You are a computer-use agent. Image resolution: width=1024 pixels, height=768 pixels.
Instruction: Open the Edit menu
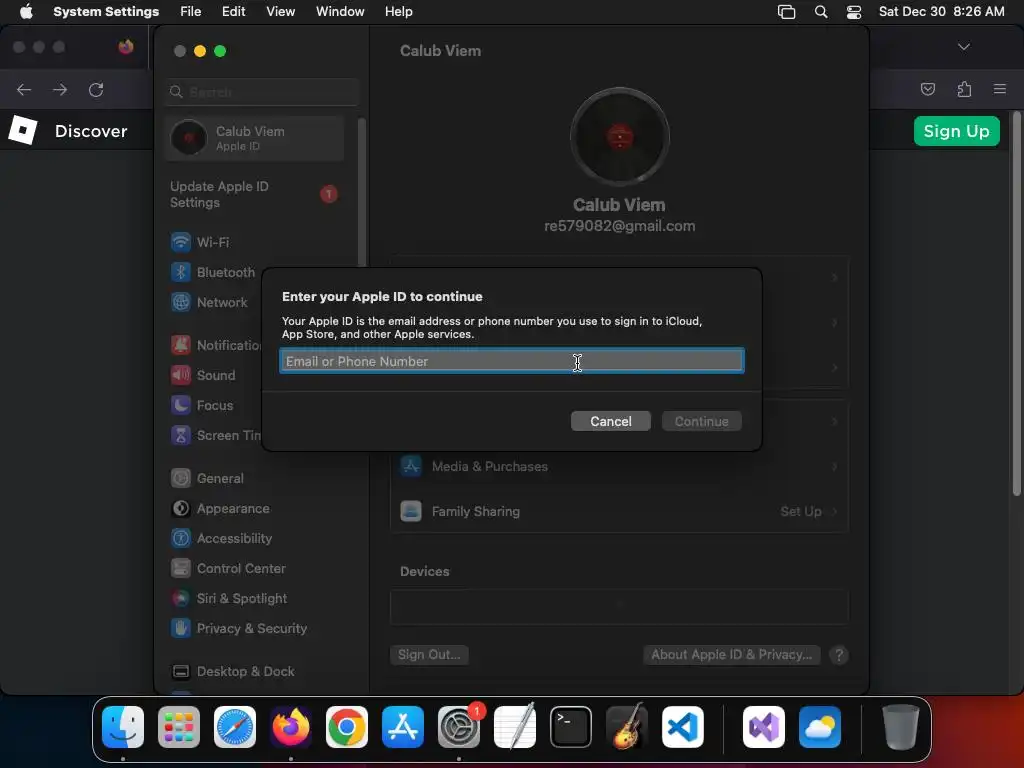pos(233,11)
